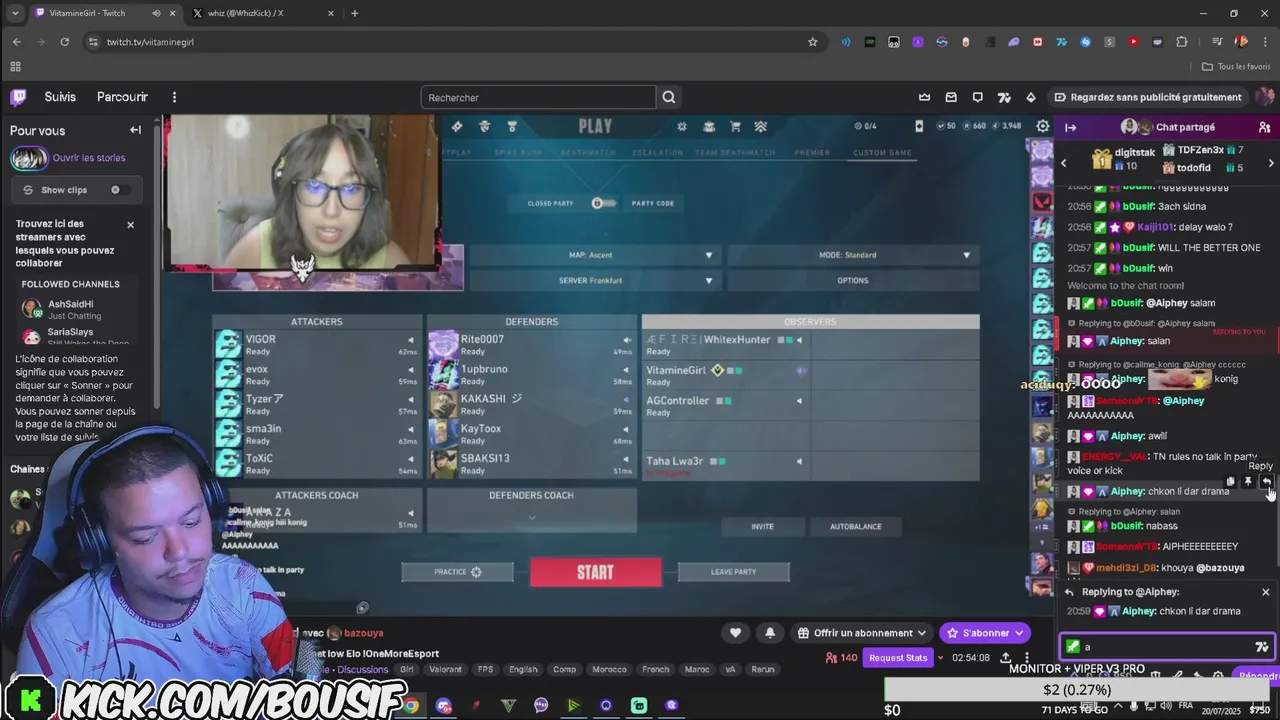This screenshot has width=1280, height=720.
Task: Open the chat community users icon
Action: (x=1264, y=127)
